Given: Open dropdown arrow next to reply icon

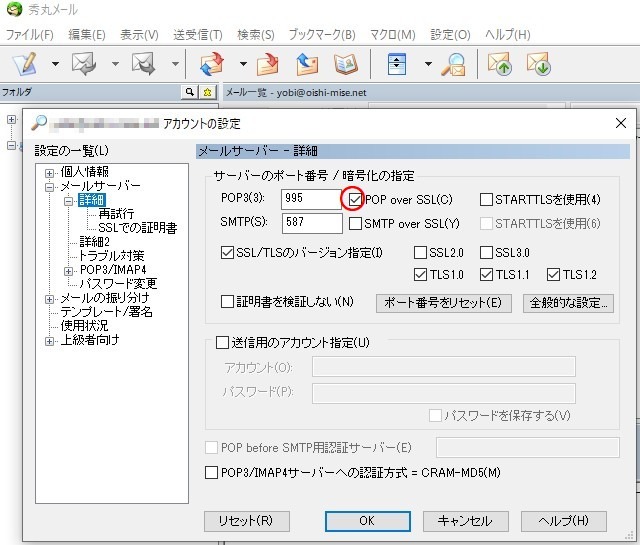Looking at the screenshot, I should click(115, 64).
